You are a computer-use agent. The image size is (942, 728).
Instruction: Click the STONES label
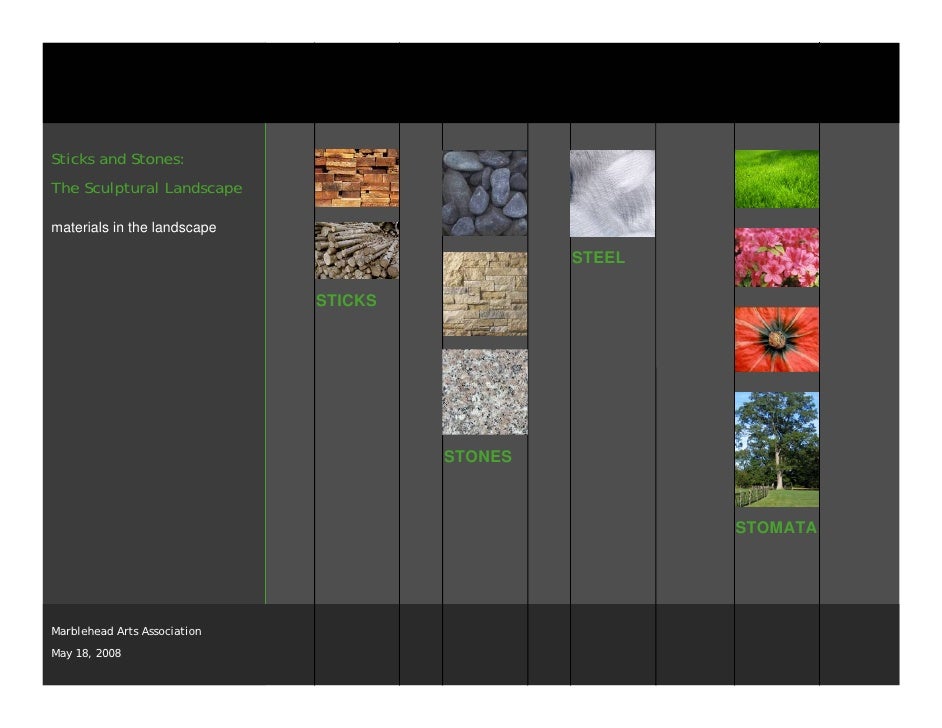(x=478, y=457)
